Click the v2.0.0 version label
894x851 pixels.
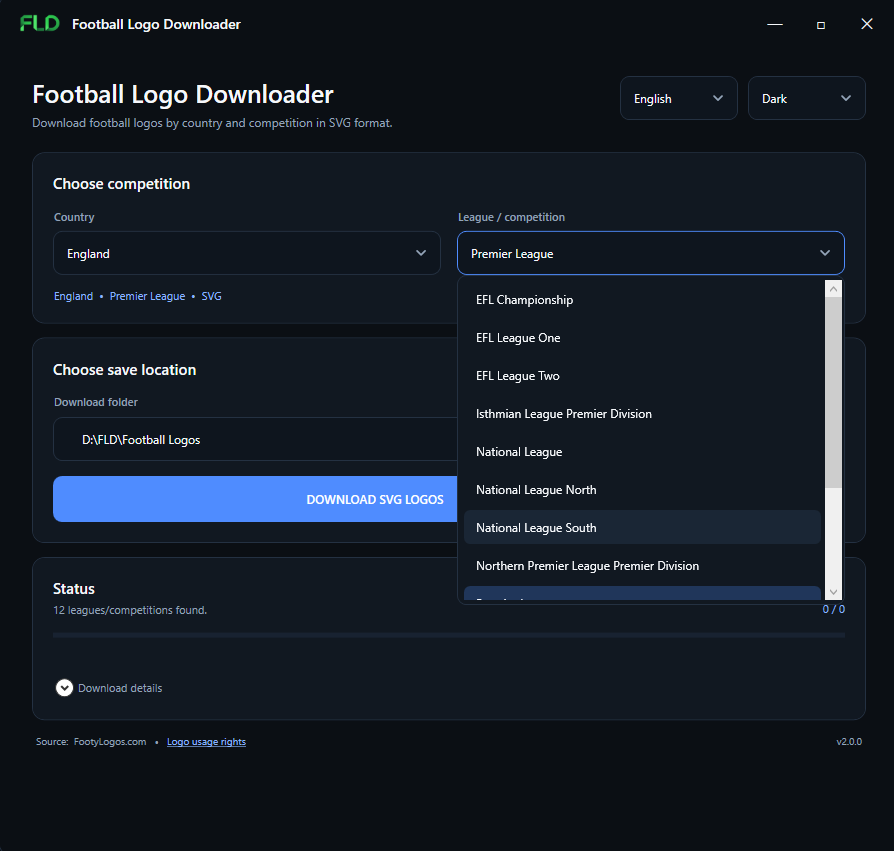click(x=849, y=742)
